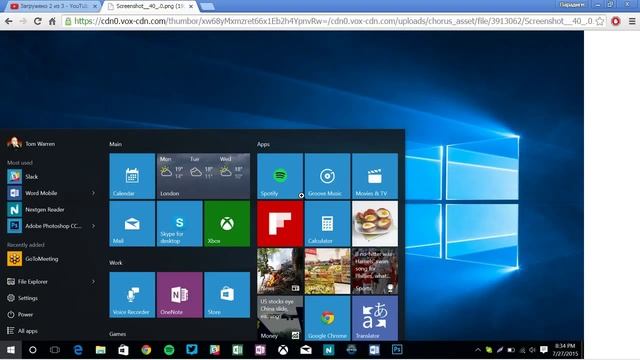640x360 pixels.
Task: Open the Twitter icon on the taskbar
Action: [191, 350]
